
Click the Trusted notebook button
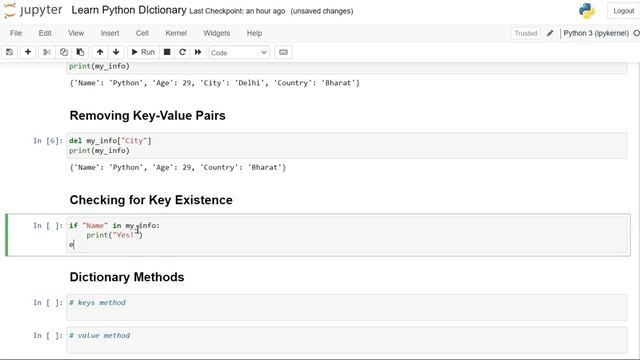point(525,33)
